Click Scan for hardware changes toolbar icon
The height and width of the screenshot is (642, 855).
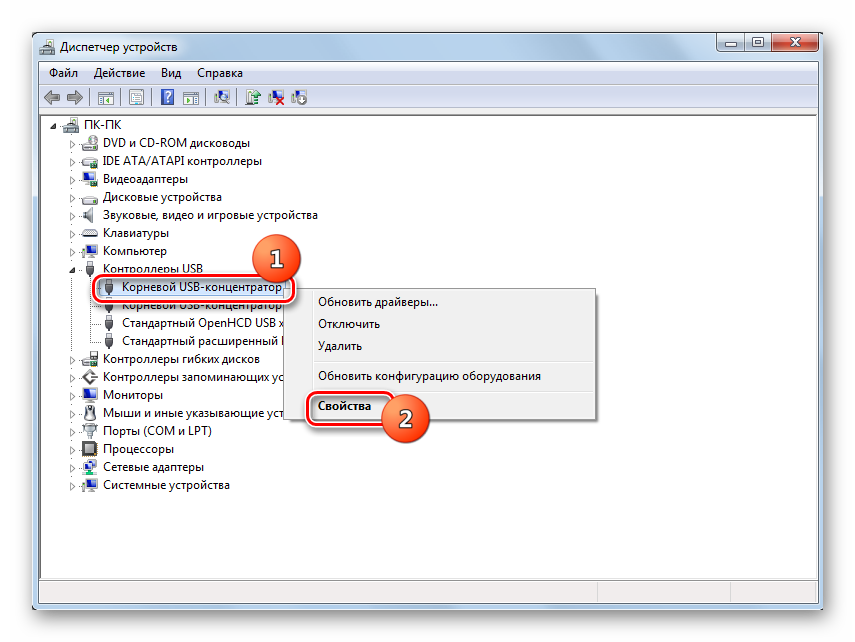[x=223, y=97]
